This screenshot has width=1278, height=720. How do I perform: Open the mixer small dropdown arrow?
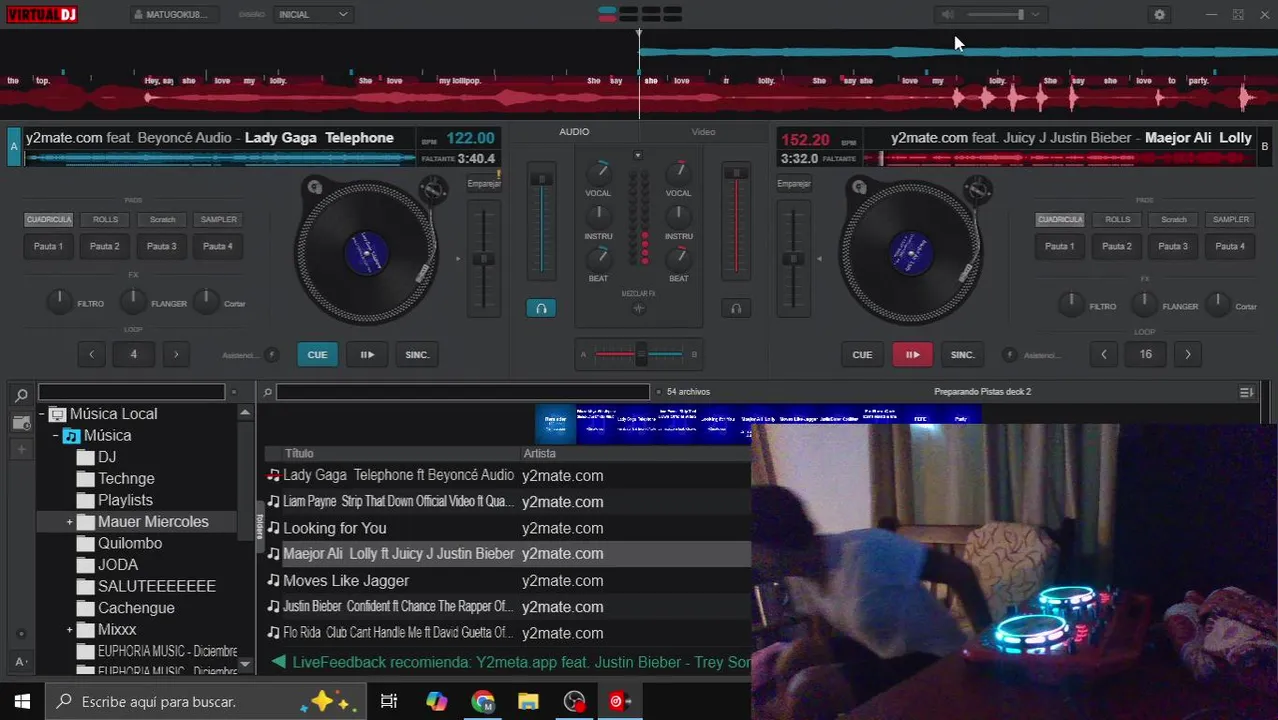coord(638,155)
